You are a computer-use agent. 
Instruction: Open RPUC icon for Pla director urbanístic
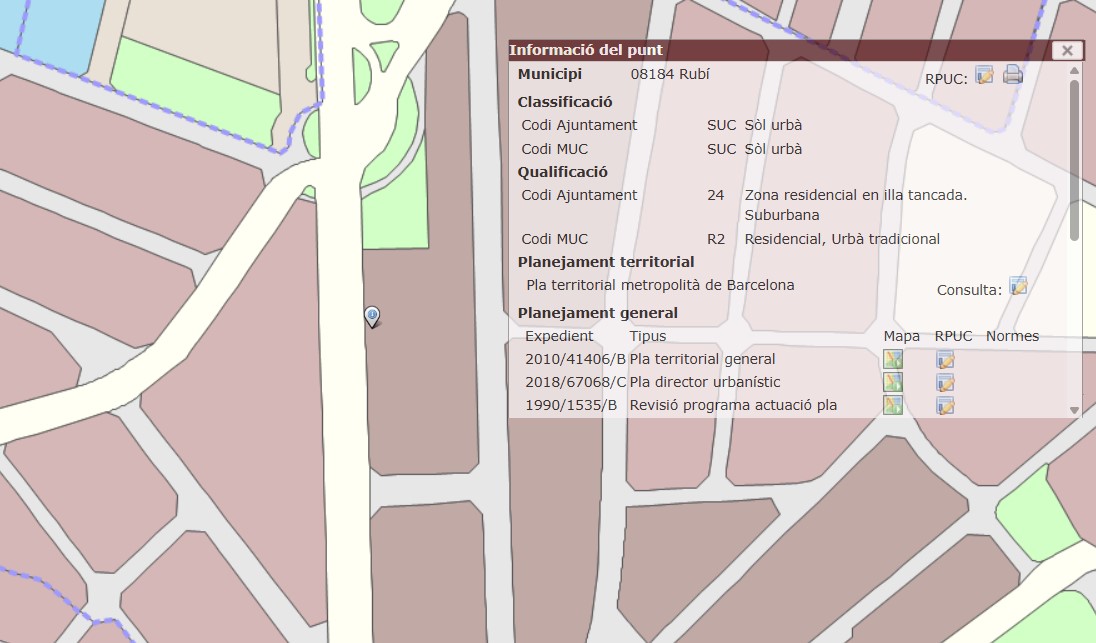point(945,382)
